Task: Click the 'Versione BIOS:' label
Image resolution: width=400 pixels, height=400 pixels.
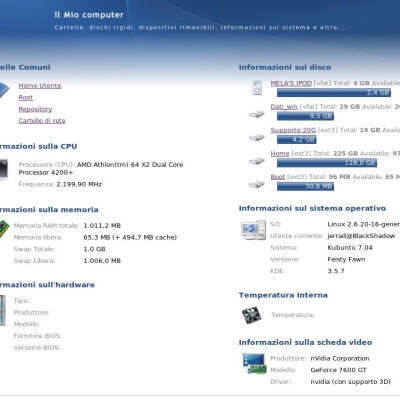Action: (x=37, y=347)
